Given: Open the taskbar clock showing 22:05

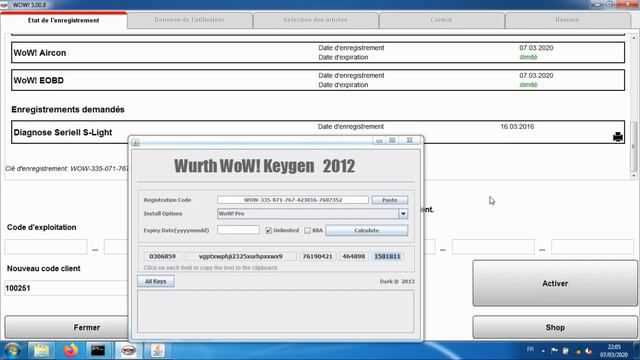Looking at the screenshot, I should coord(614,351).
